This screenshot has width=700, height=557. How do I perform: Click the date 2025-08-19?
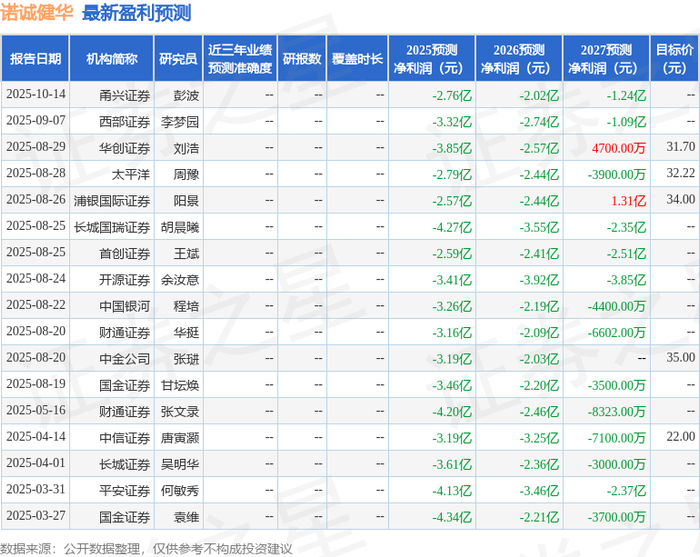click(36, 384)
